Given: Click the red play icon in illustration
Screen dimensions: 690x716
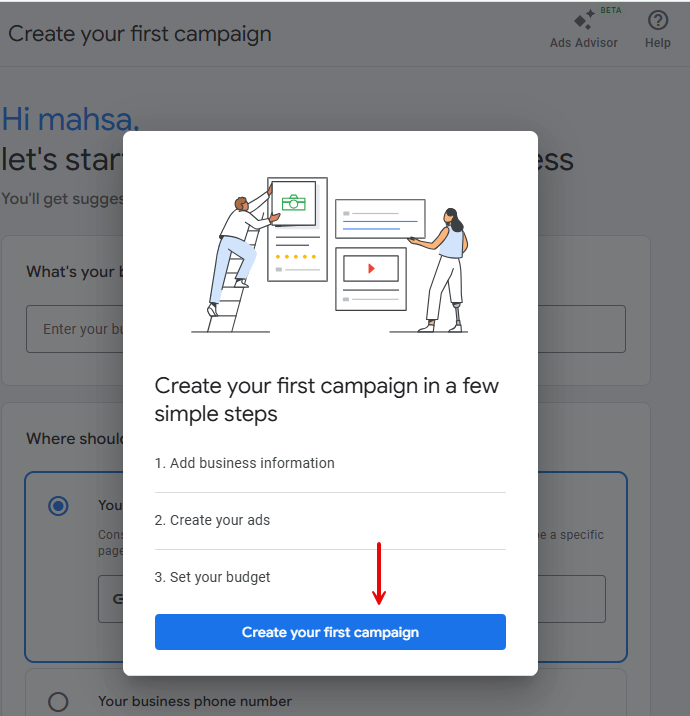Looking at the screenshot, I should pyautogui.click(x=371, y=268).
